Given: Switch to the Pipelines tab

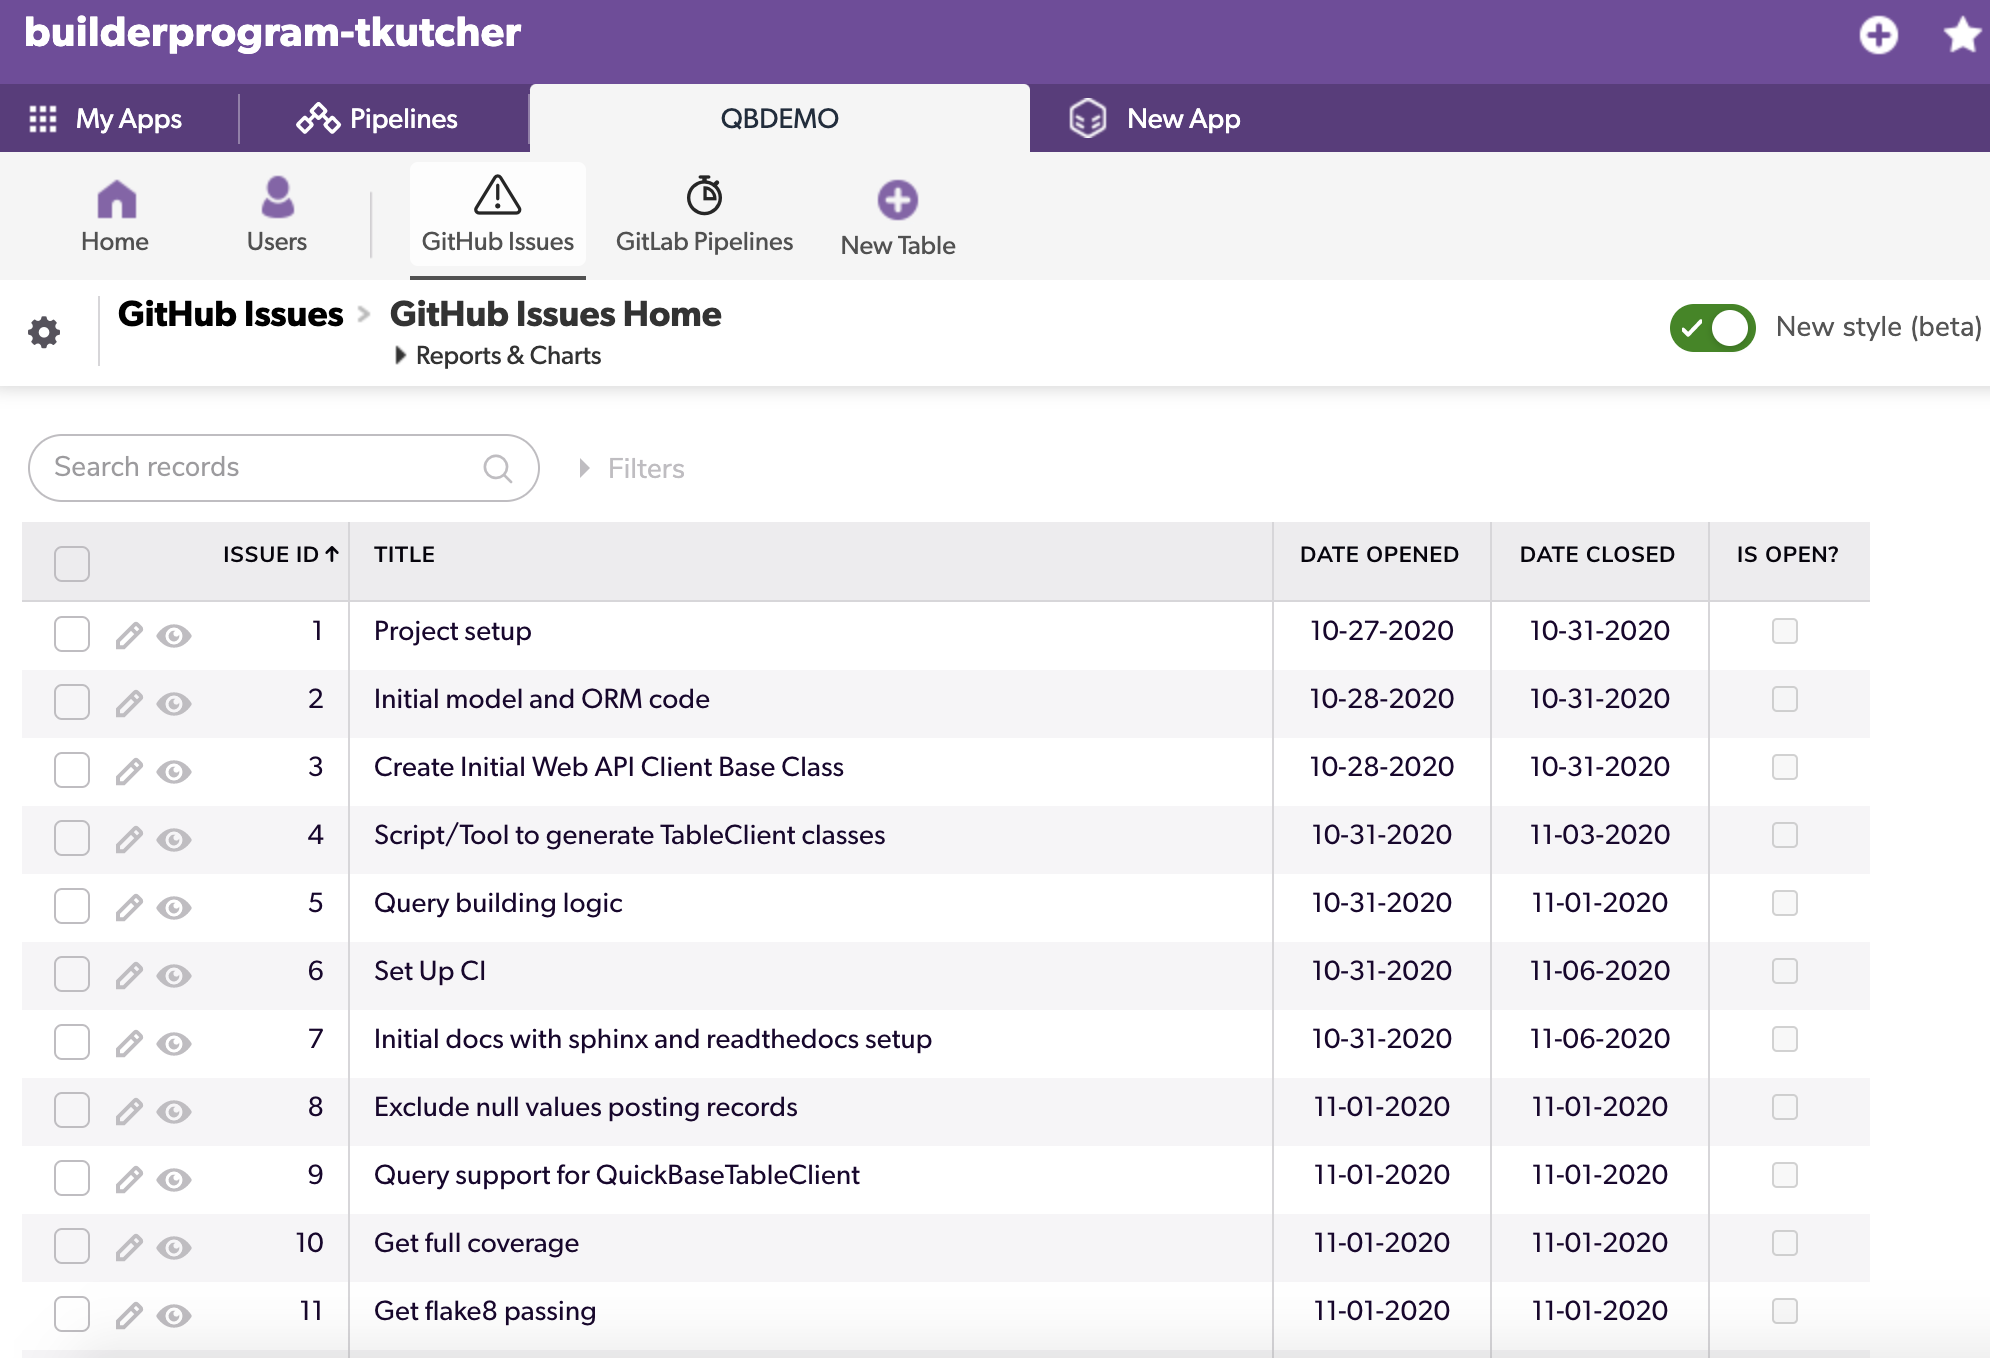Looking at the screenshot, I should [377, 118].
